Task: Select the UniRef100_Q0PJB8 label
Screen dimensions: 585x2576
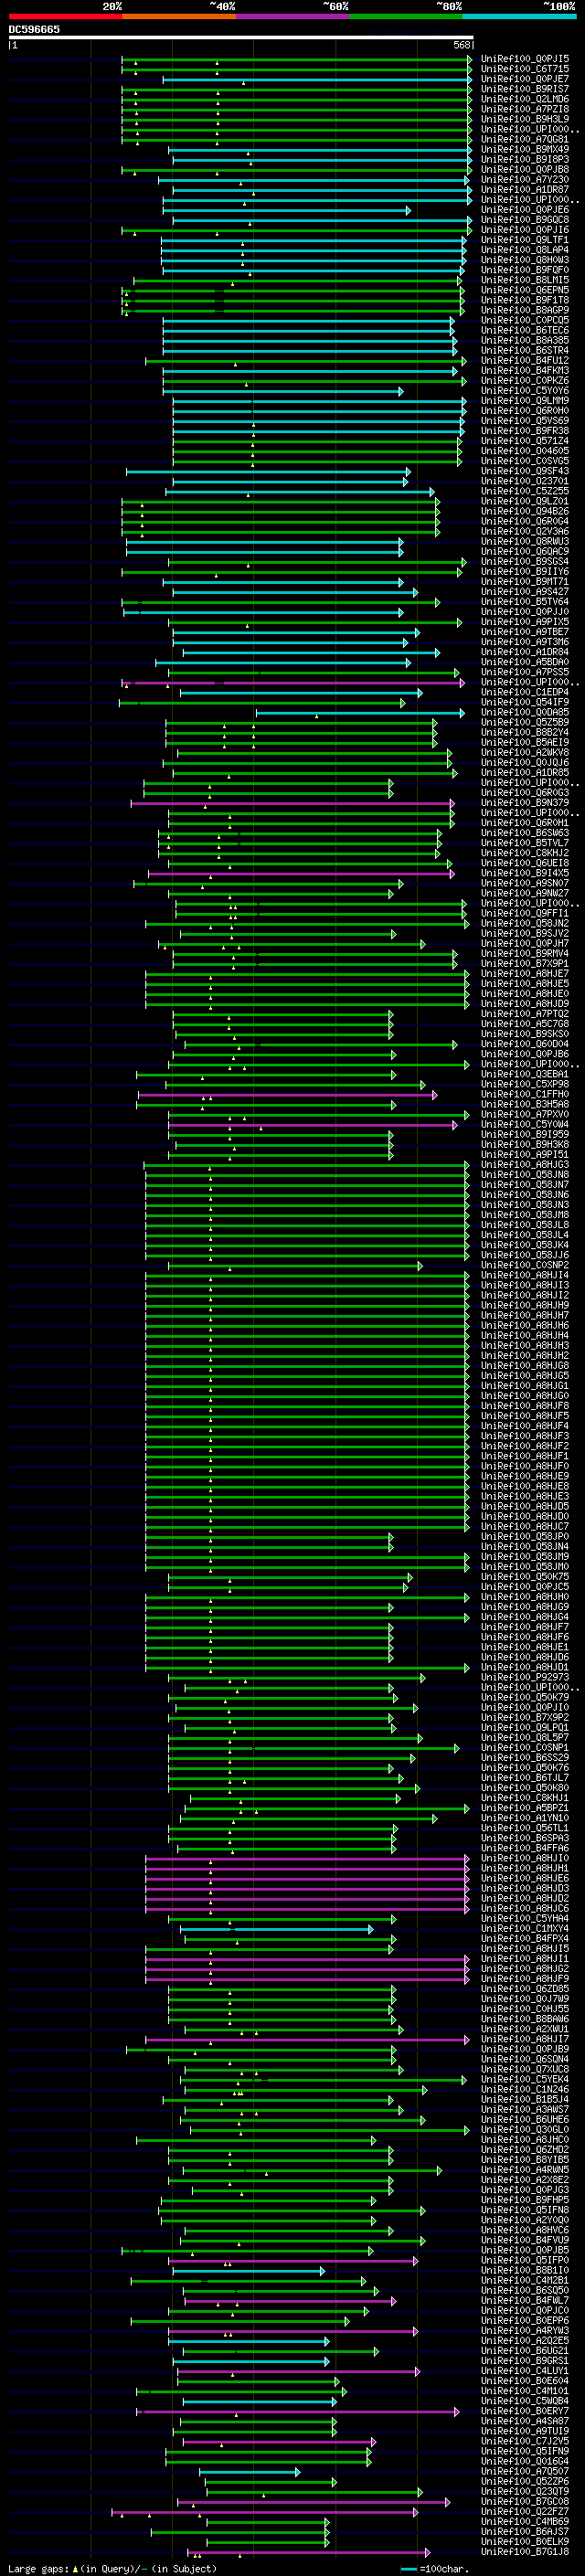Action: (525, 170)
